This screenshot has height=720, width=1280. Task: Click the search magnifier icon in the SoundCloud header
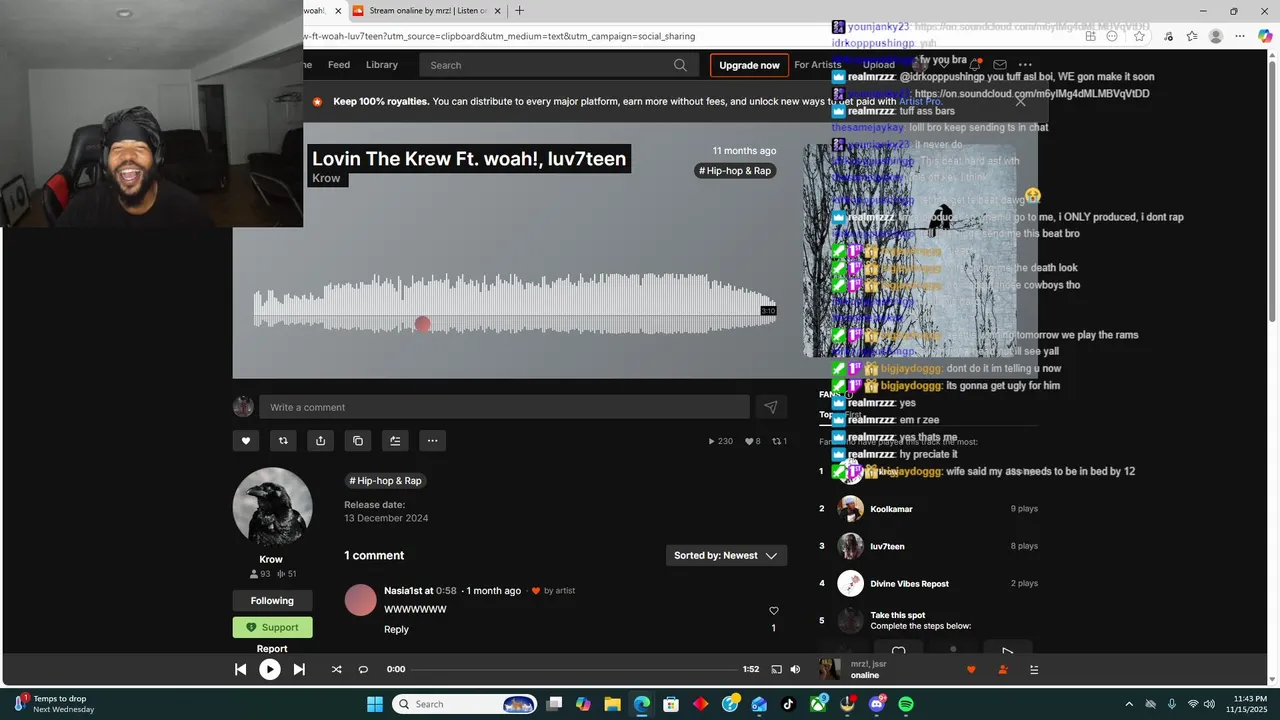(x=680, y=65)
